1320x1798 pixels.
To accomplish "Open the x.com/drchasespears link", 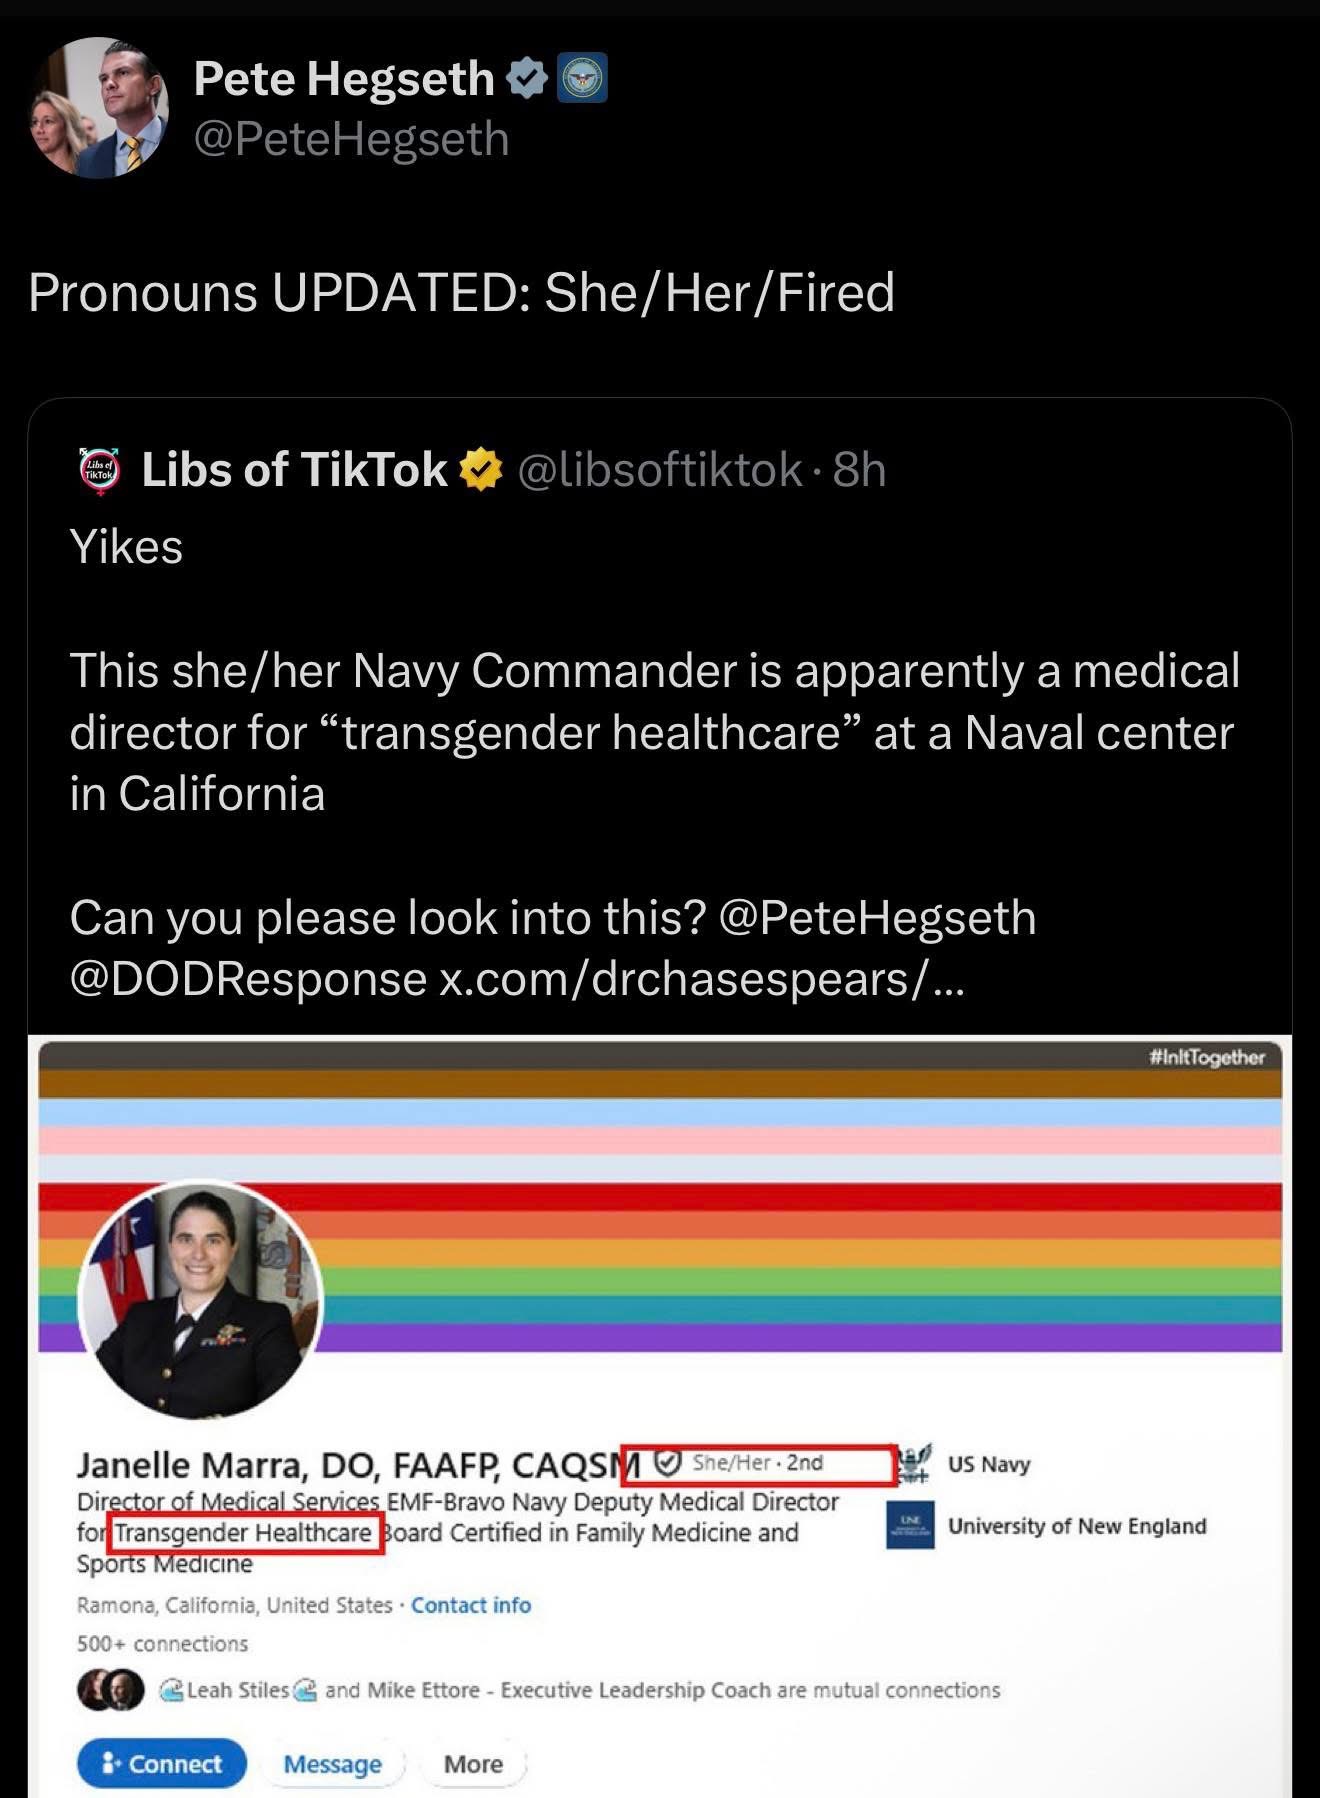I will tap(702, 978).
